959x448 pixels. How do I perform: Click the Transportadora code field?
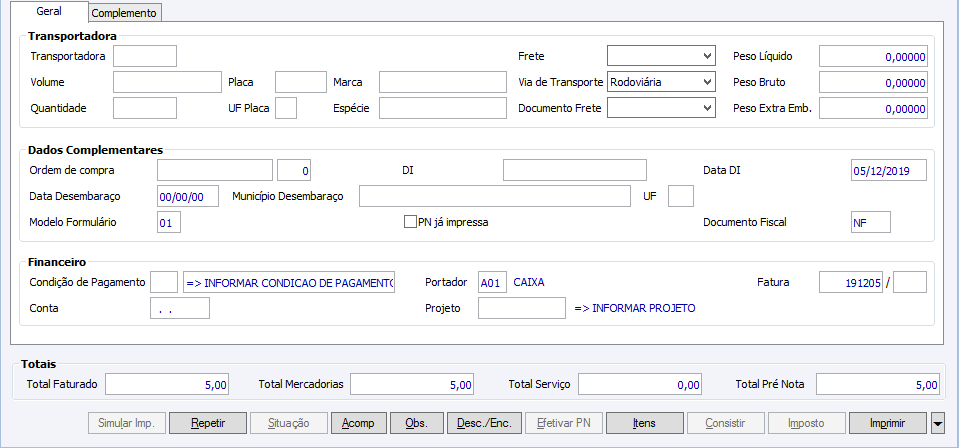point(145,56)
